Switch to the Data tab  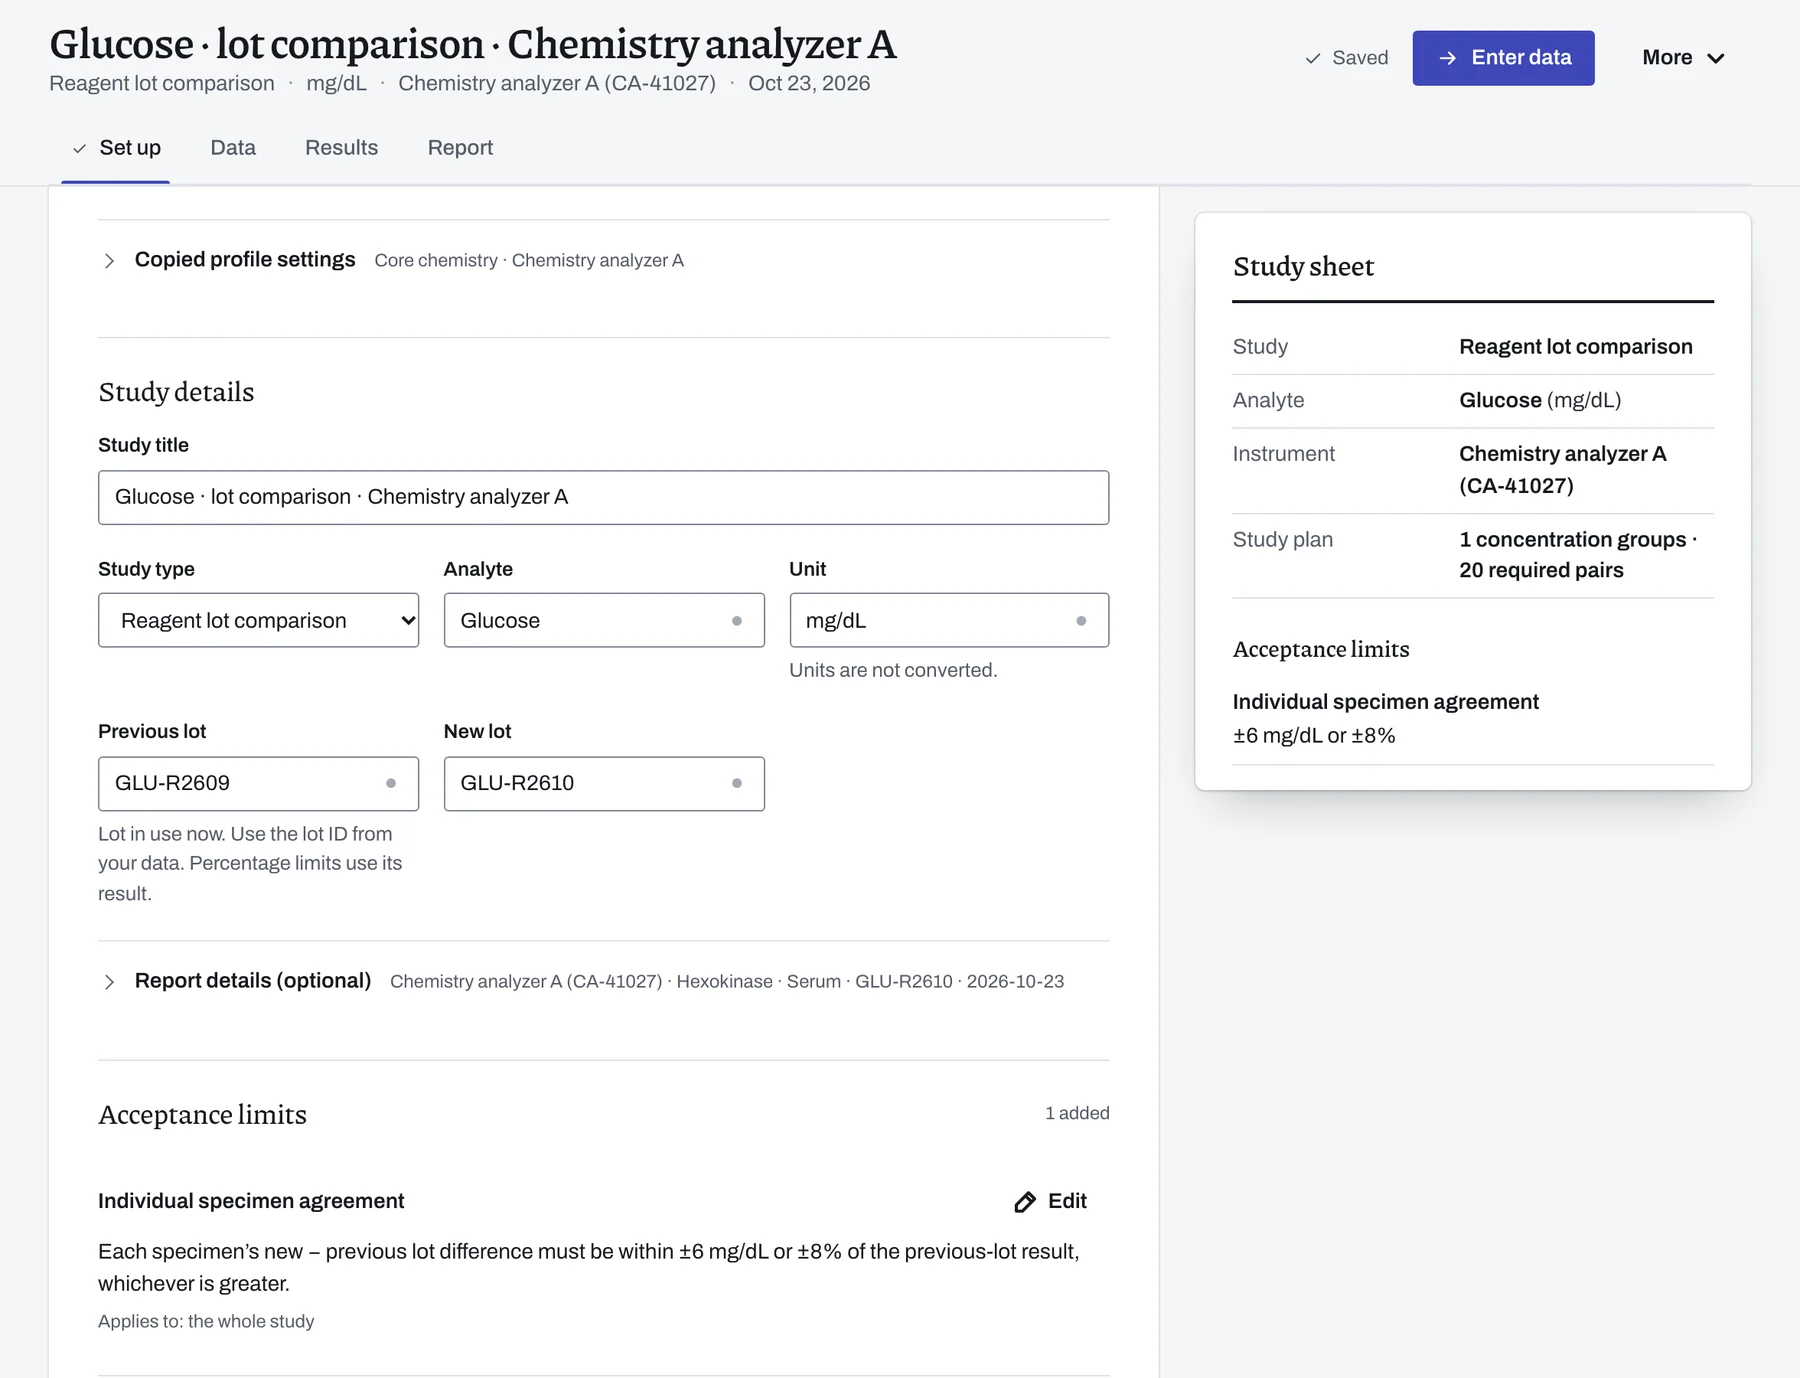point(233,148)
